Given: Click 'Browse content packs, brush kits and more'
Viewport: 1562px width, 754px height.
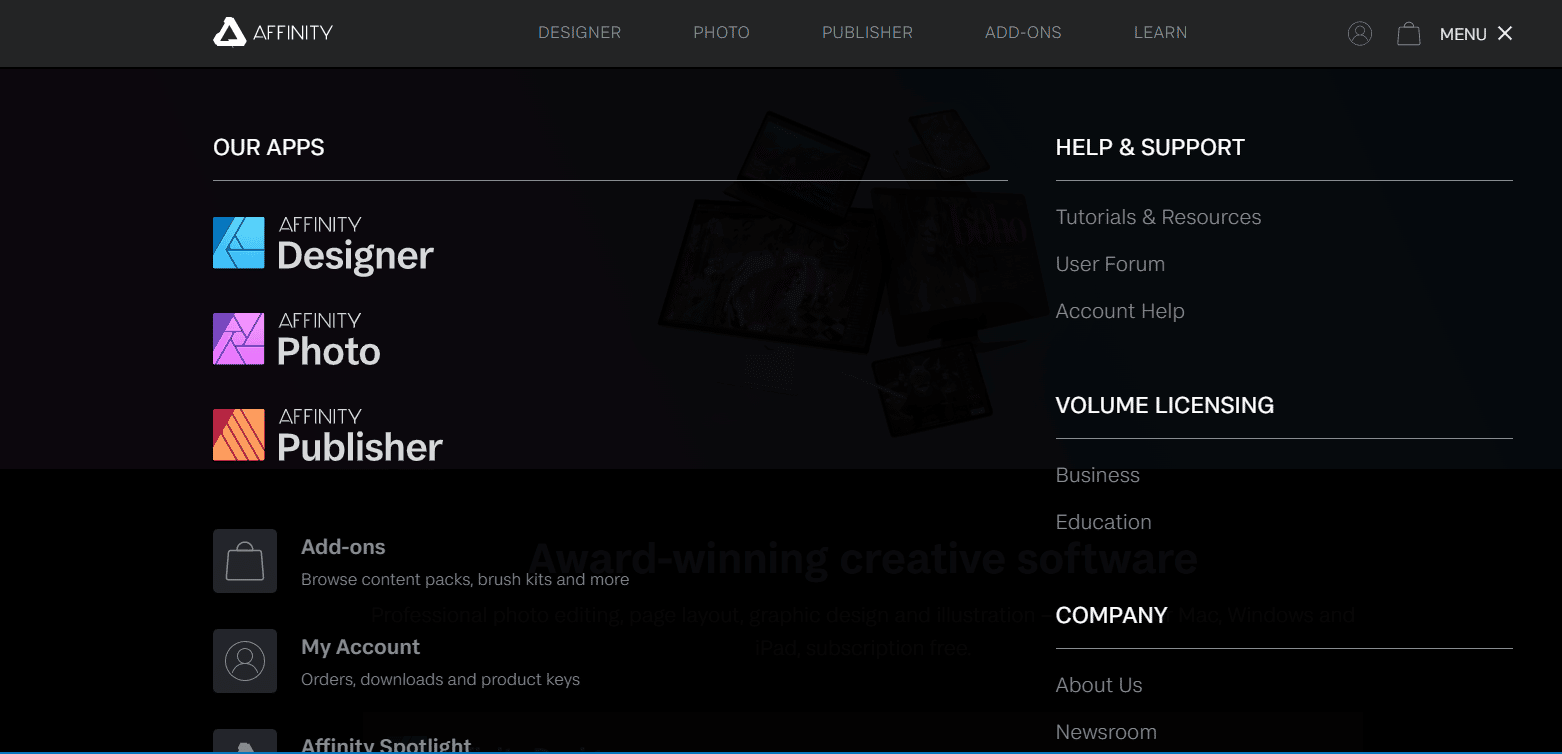Looking at the screenshot, I should (x=465, y=580).
